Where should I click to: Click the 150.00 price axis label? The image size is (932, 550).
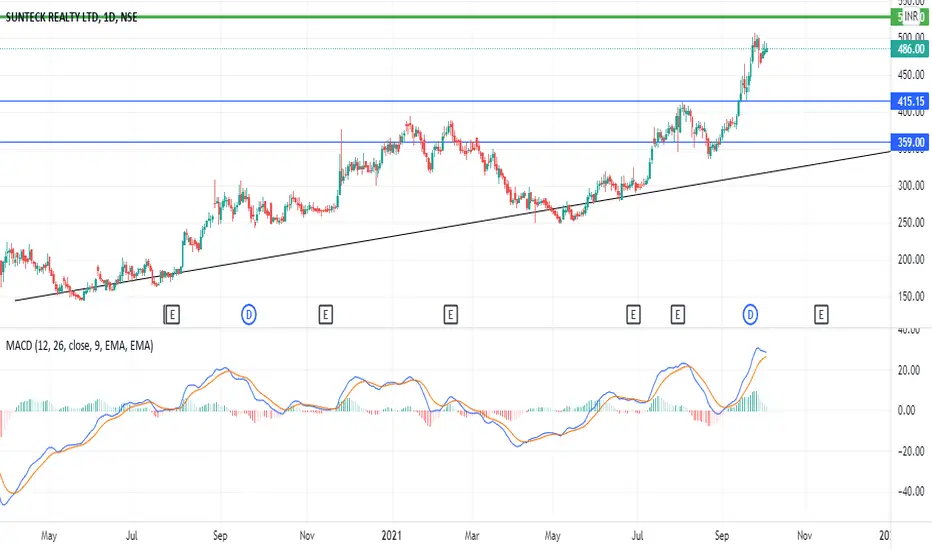(911, 296)
